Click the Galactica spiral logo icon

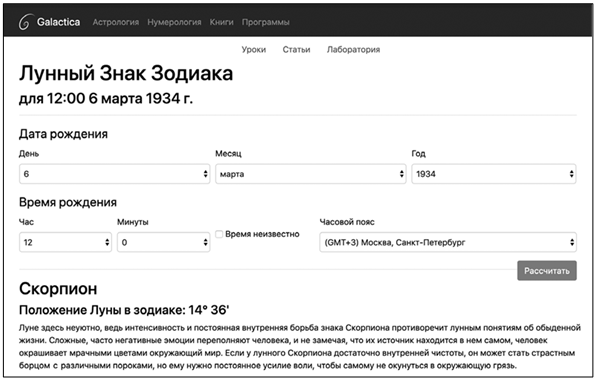(x=24, y=22)
